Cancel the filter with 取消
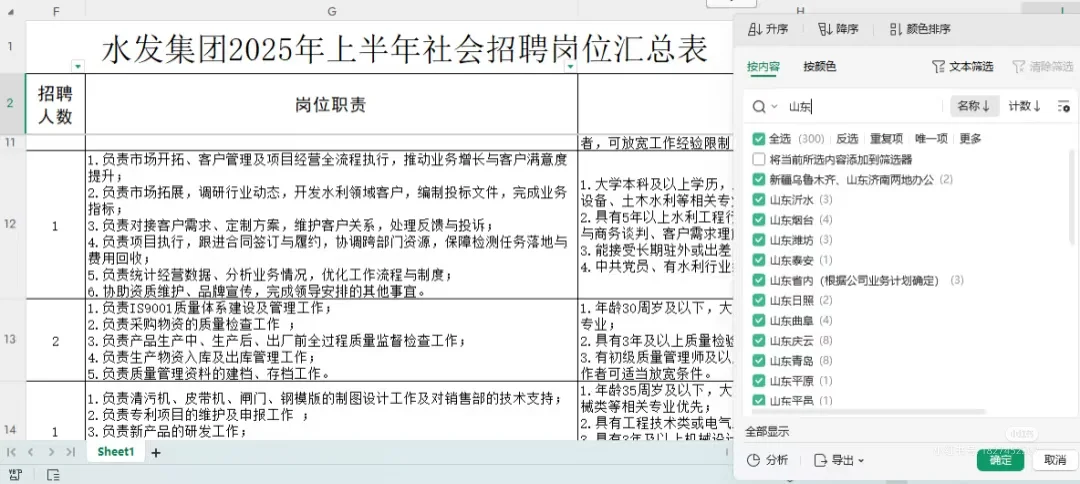The image size is (1080, 484). point(1055,460)
